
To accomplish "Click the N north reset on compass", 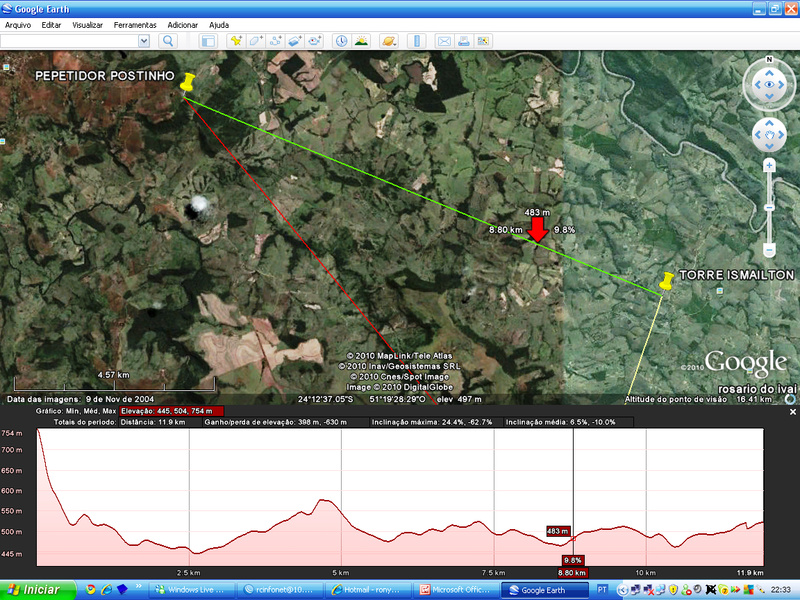I will coord(769,60).
